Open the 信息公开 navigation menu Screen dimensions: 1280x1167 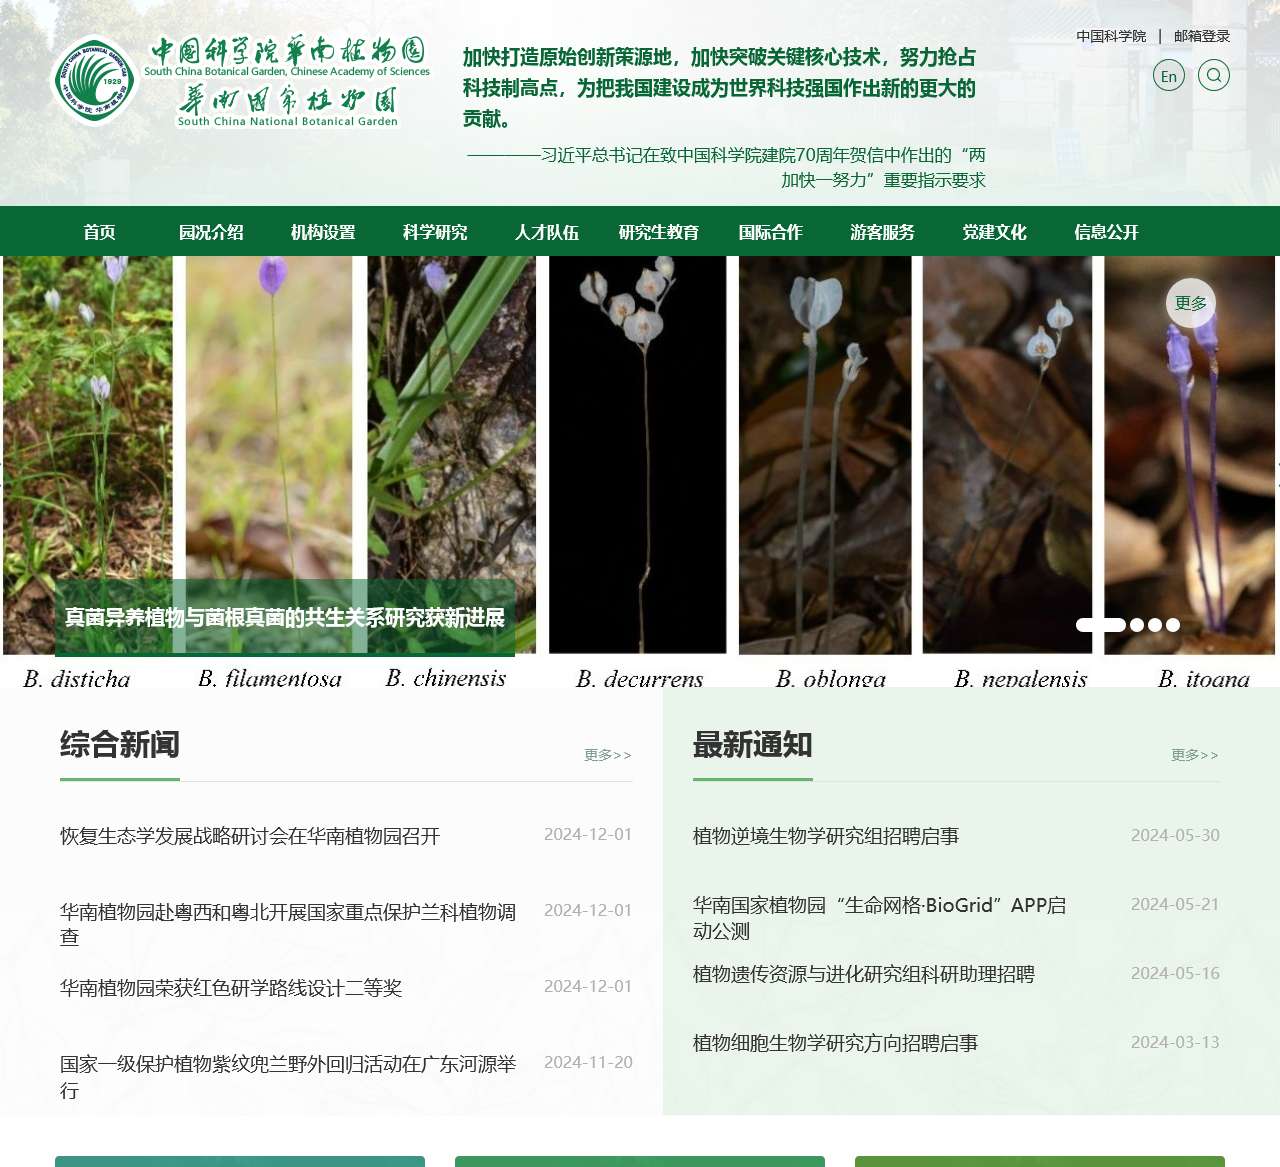tap(1107, 232)
